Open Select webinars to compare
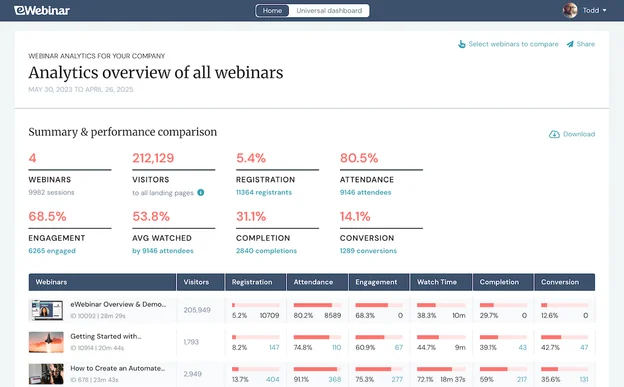 (x=513, y=44)
